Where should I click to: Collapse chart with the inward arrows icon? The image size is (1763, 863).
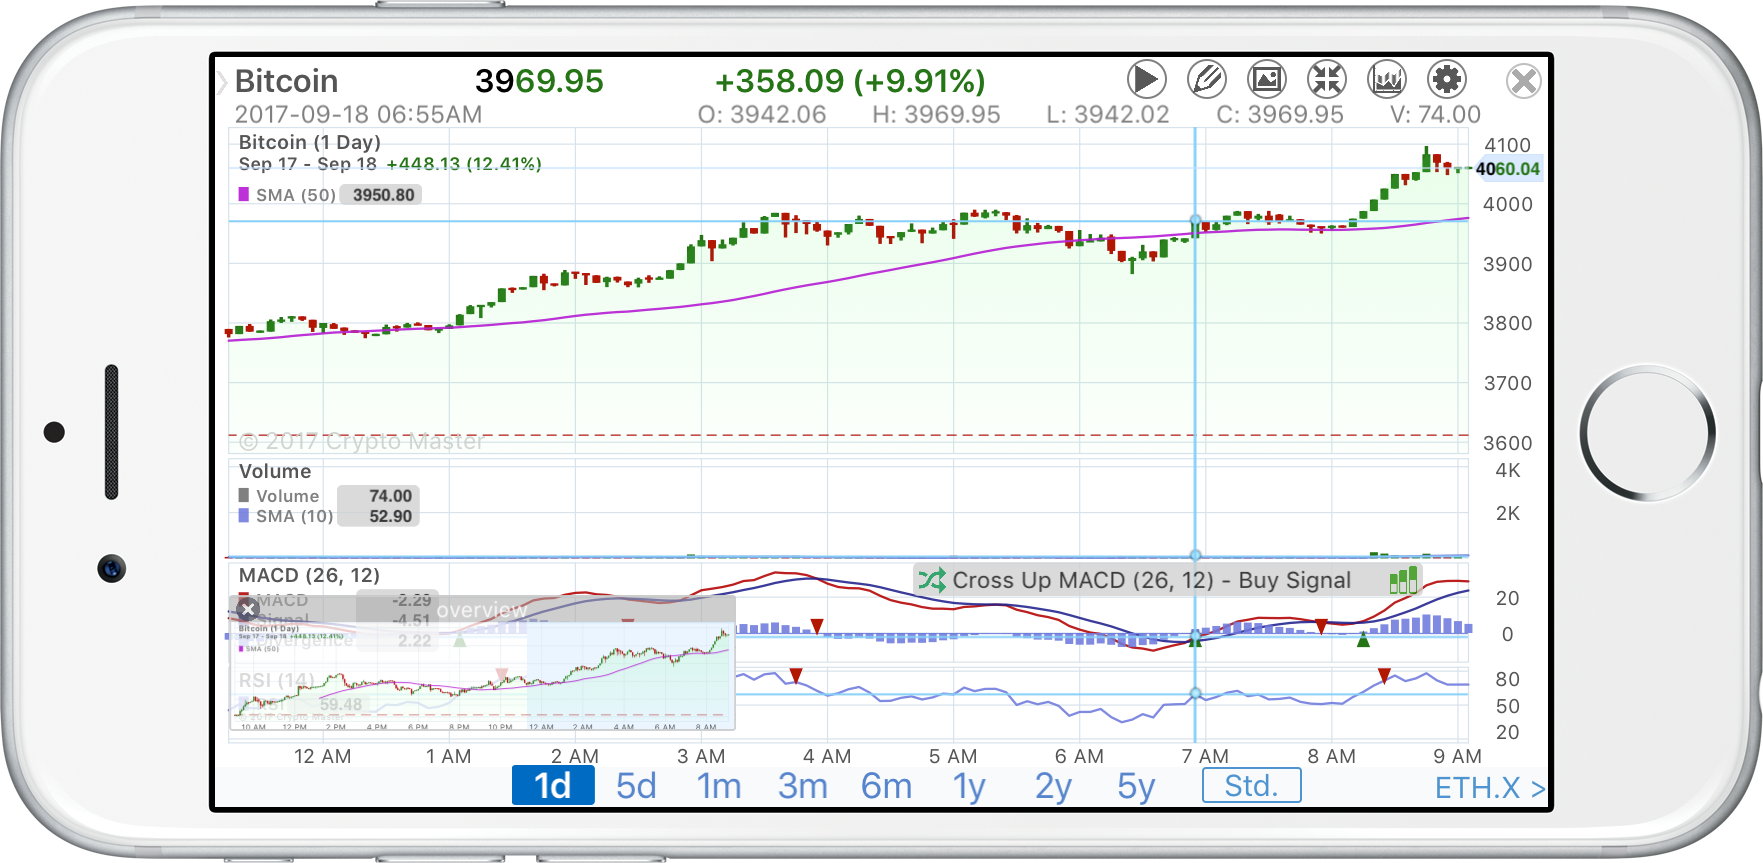click(1327, 79)
